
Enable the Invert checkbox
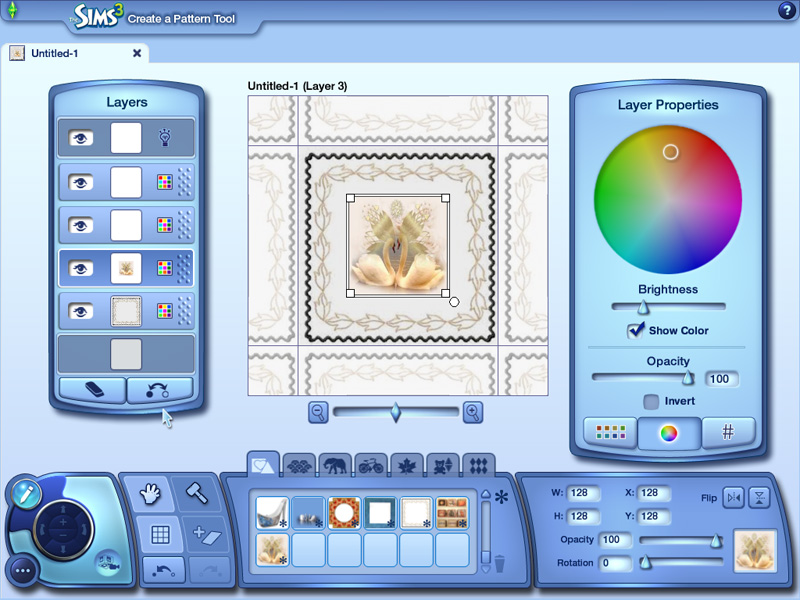pyautogui.click(x=651, y=401)
